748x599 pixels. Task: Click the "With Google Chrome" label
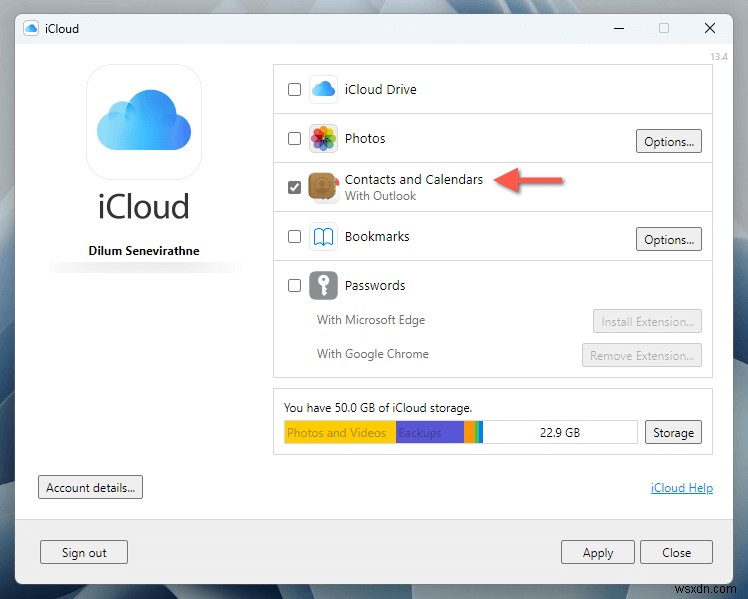click(x=373, y=354)
